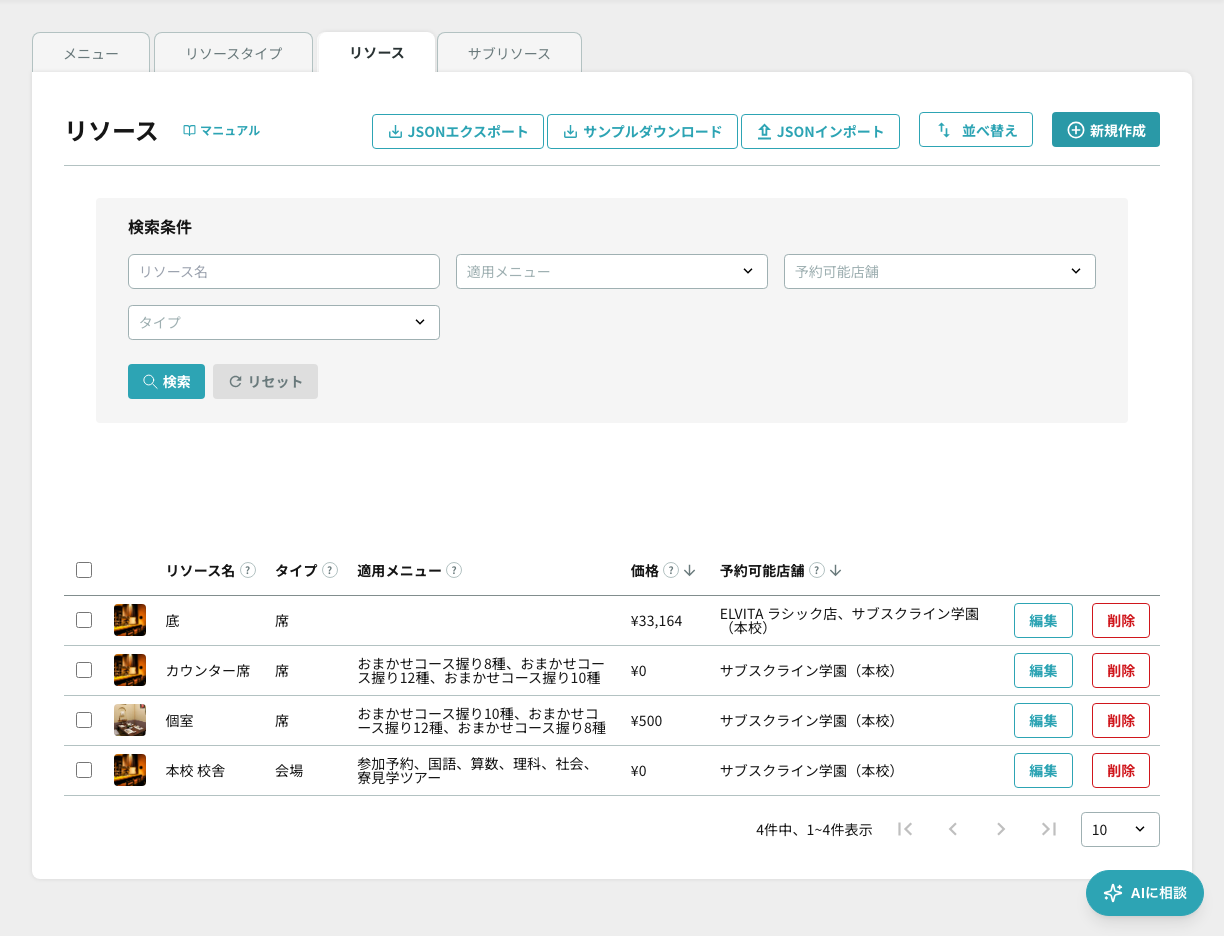The width and height of the screenshot is (1224, 936).
Task: Toggle the select-all checkbox in table header
Action: [x=84, y=570]
